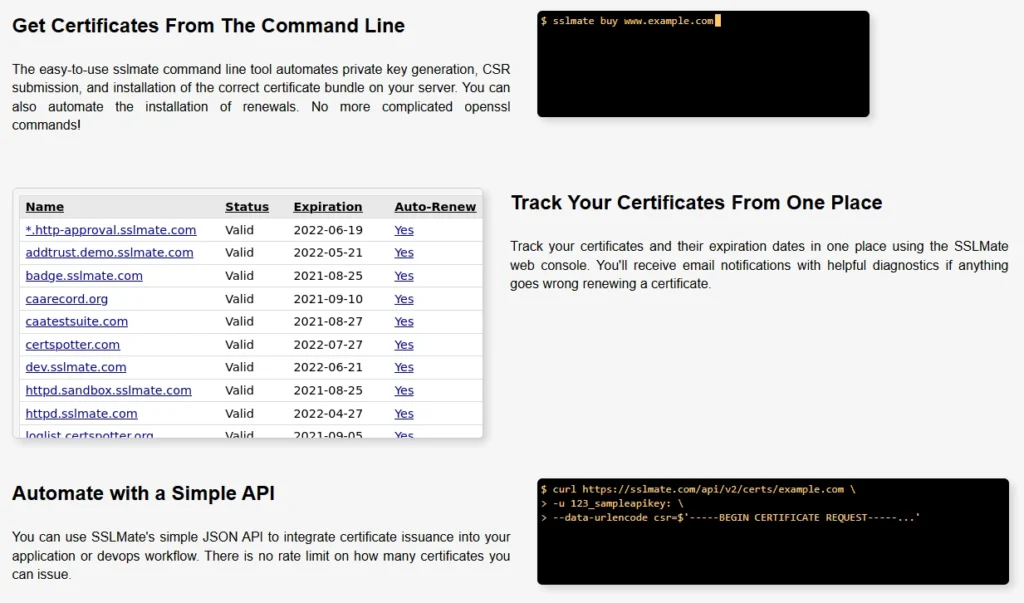Click the 2022-07-27 expiration date cell
Image resolution: width=1024 pixels, height=603 pixels.
point(328,344)
